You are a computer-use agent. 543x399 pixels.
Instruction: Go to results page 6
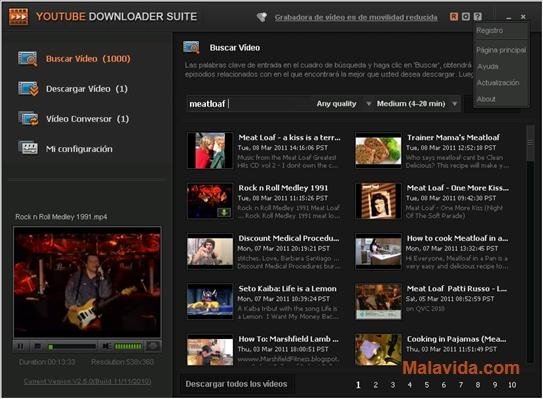pyautogui.click(x=444, y=384)
